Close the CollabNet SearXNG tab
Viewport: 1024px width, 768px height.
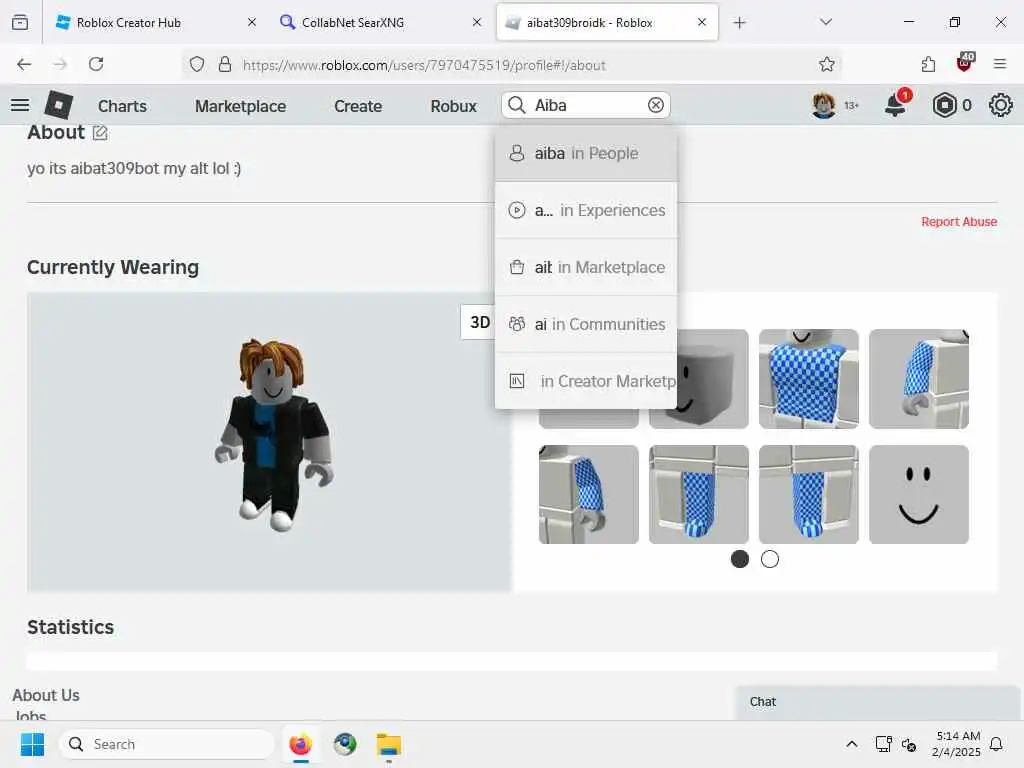coord(477,22)
